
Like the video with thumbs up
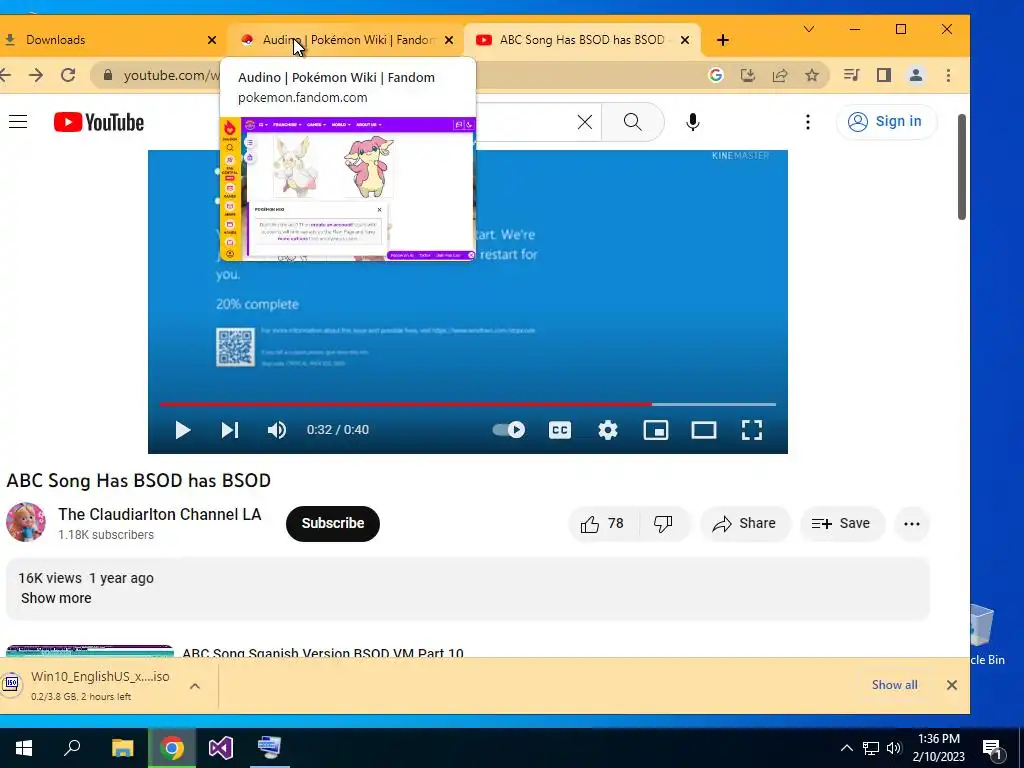[x=602, y=524]
